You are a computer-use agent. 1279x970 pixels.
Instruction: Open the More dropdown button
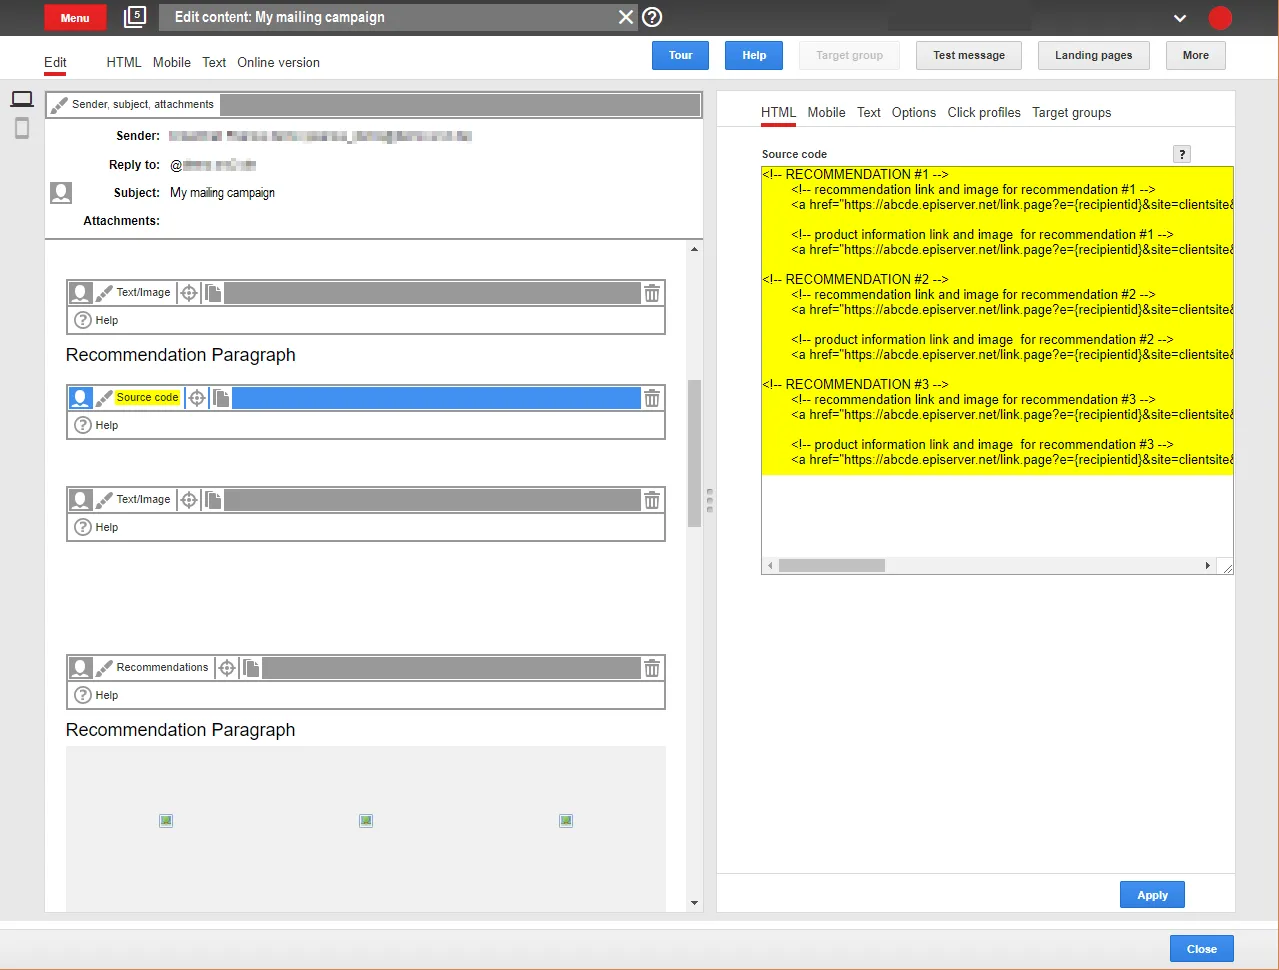coord(1195,56)
